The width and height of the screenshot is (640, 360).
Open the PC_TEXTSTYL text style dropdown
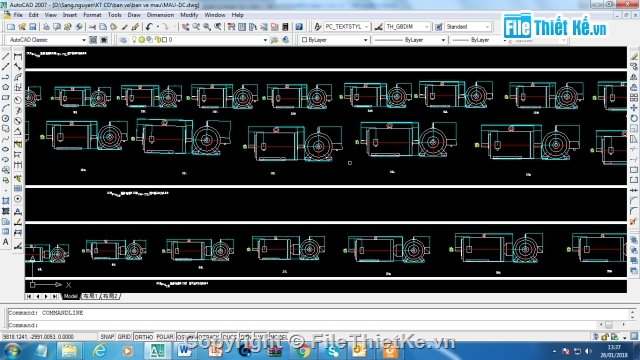347,27
